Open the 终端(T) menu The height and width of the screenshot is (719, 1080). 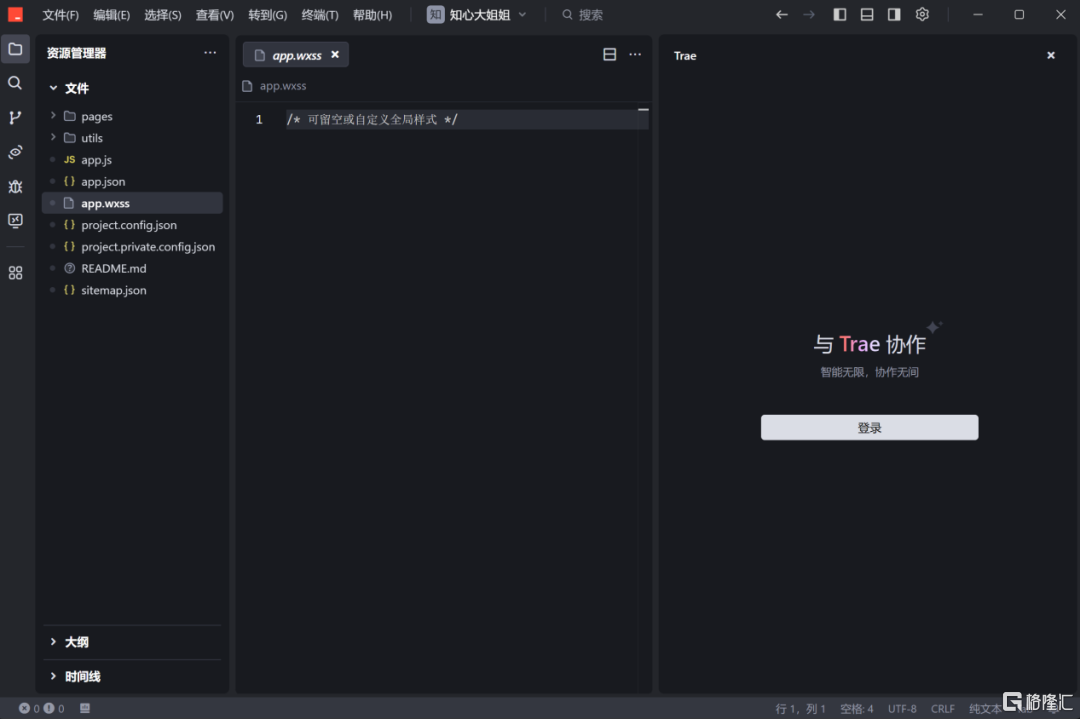[x=320, y=15]
